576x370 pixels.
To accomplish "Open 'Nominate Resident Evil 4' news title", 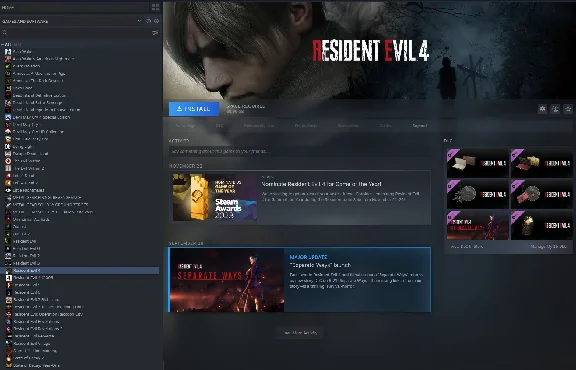I will click(x=321, y=184).
